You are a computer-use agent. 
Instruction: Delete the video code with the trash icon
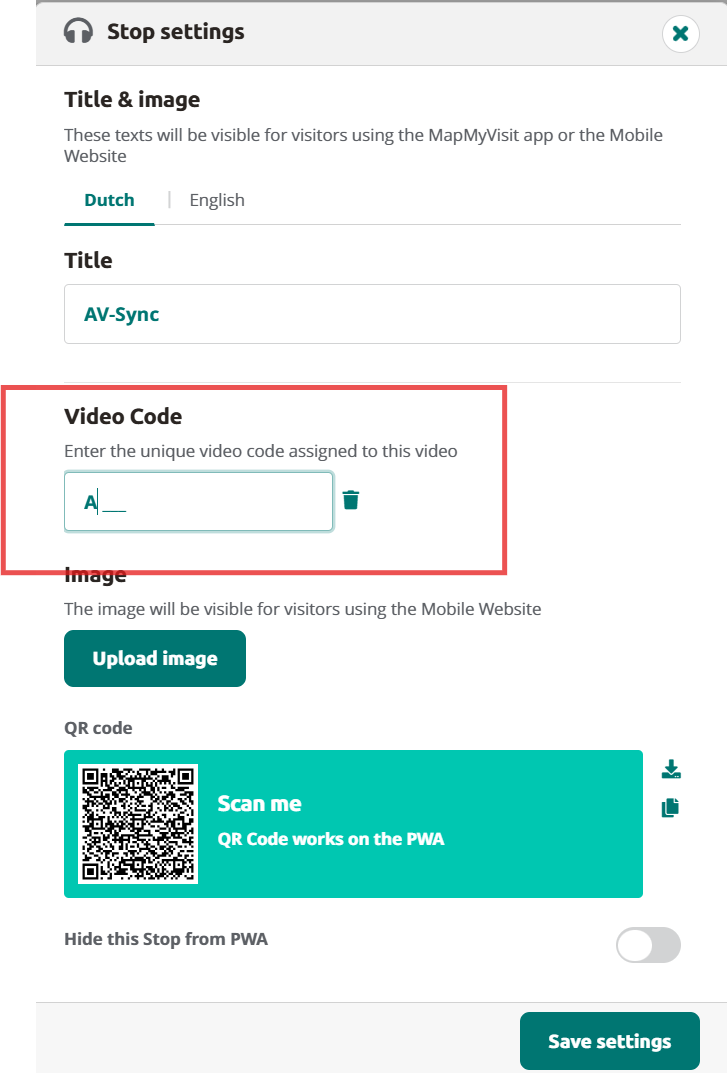tap(351, 500)
